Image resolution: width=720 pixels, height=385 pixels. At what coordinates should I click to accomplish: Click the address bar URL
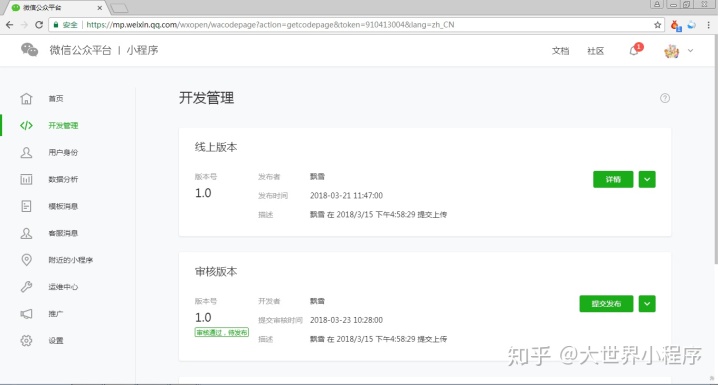point(270,25)
